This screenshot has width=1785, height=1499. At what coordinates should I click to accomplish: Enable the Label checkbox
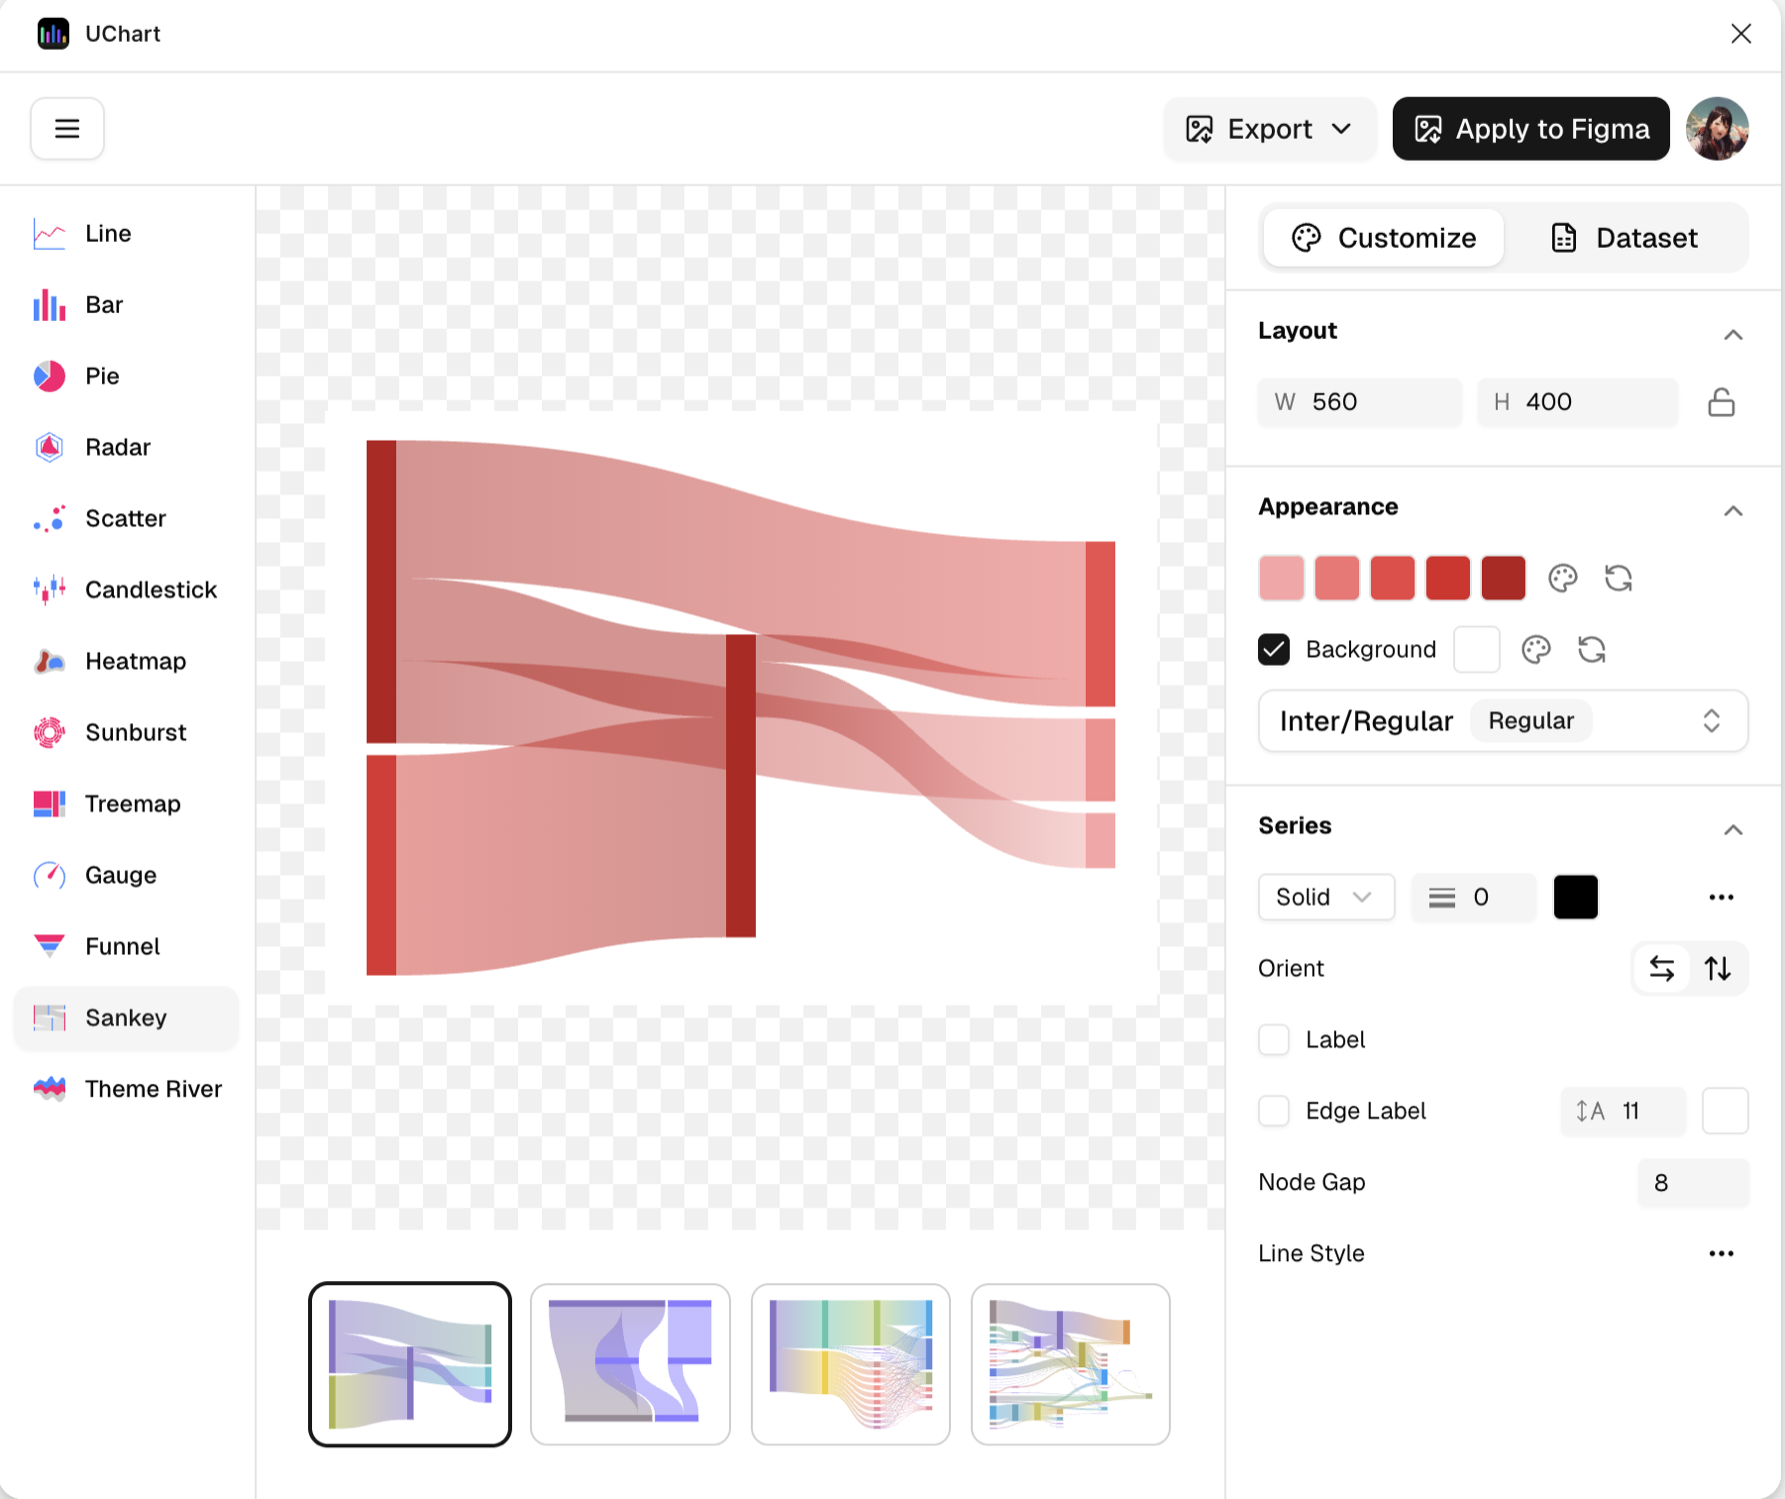pos(1274,1040)
